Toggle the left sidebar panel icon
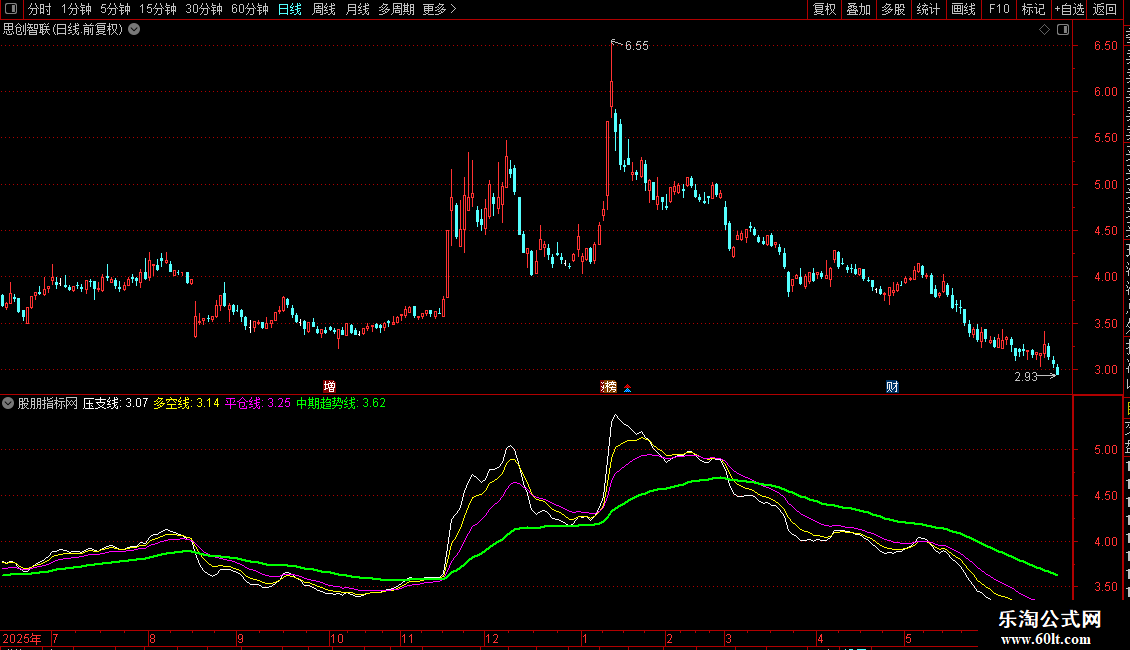Viewport: 1130px width, 650px height. tap(11, 9)
